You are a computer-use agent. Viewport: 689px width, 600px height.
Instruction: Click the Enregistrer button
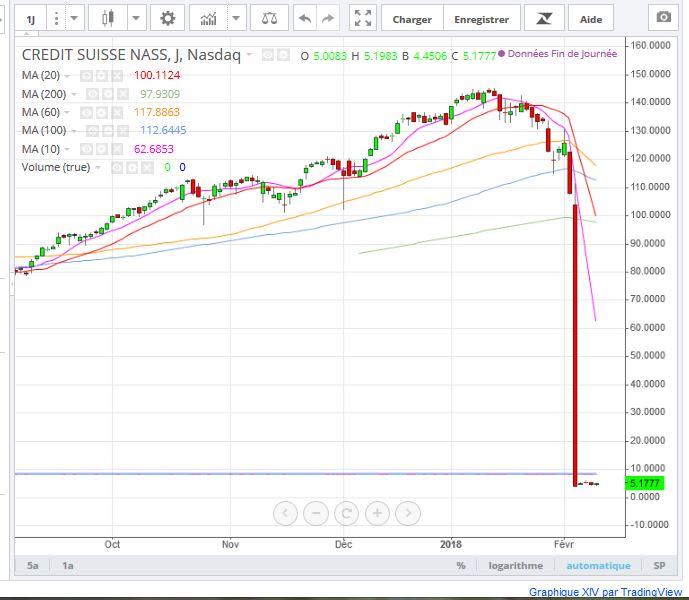pos(482,19)
